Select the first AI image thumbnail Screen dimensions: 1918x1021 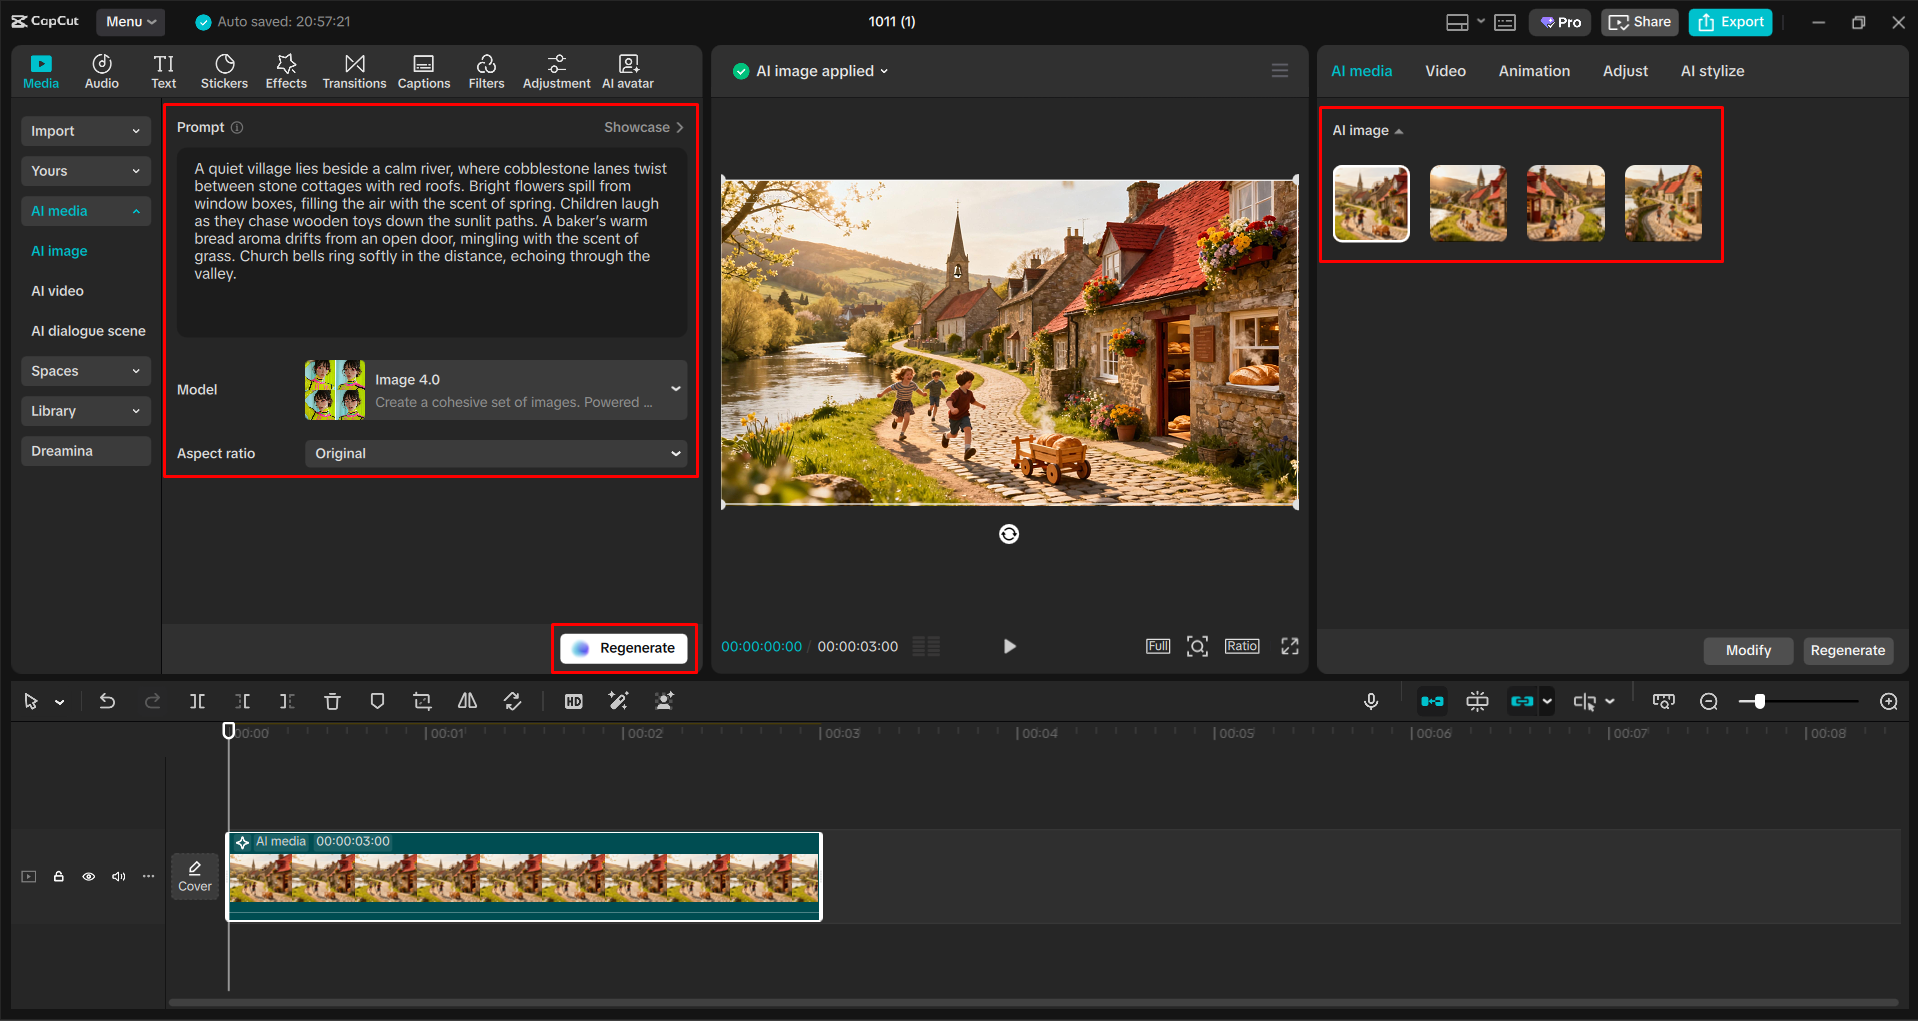coord(1371,203)
